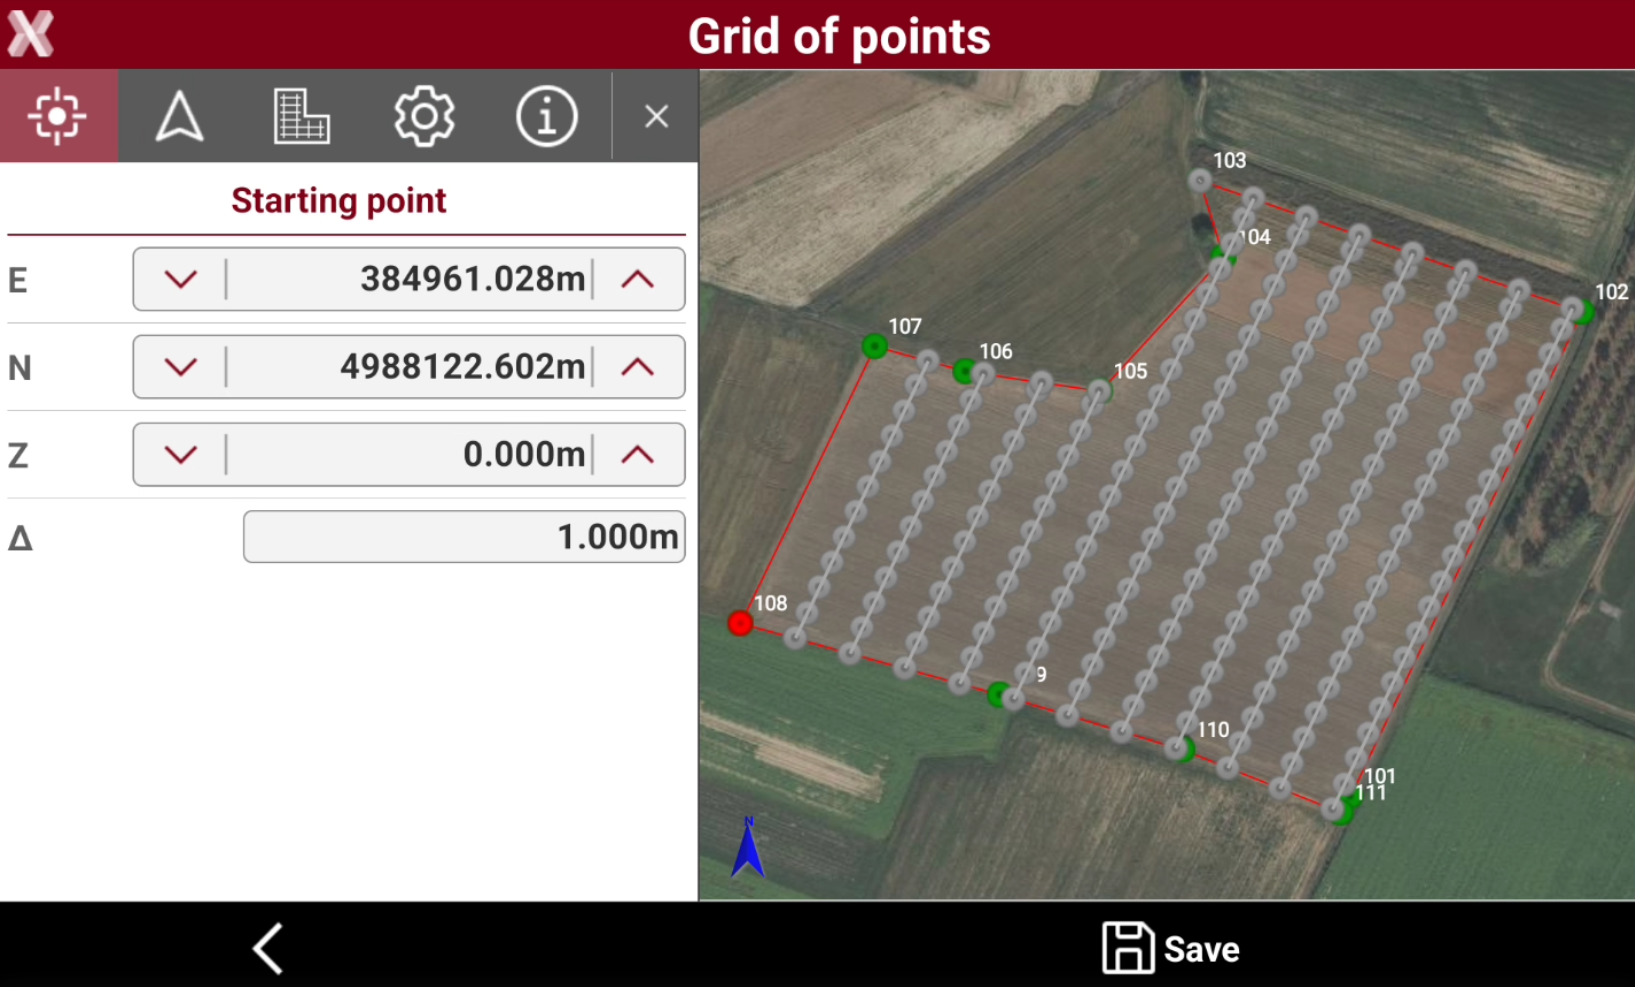Select the red point 108 on map

(x=740, y=623)
